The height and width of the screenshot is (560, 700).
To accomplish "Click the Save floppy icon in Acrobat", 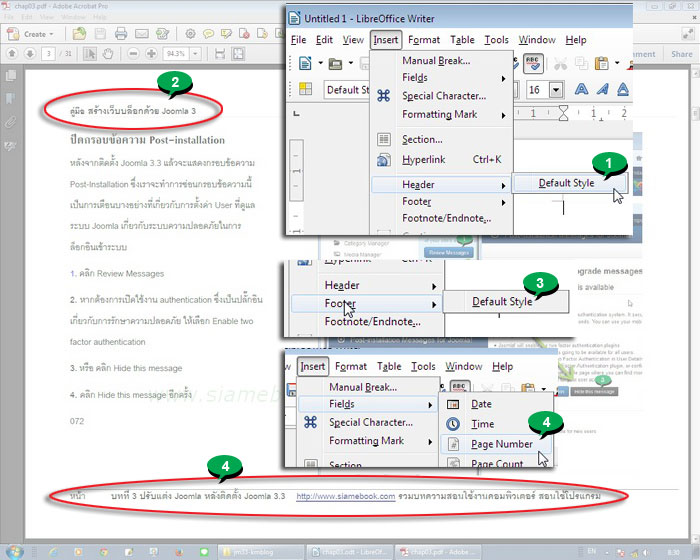I will click(100, 33).
